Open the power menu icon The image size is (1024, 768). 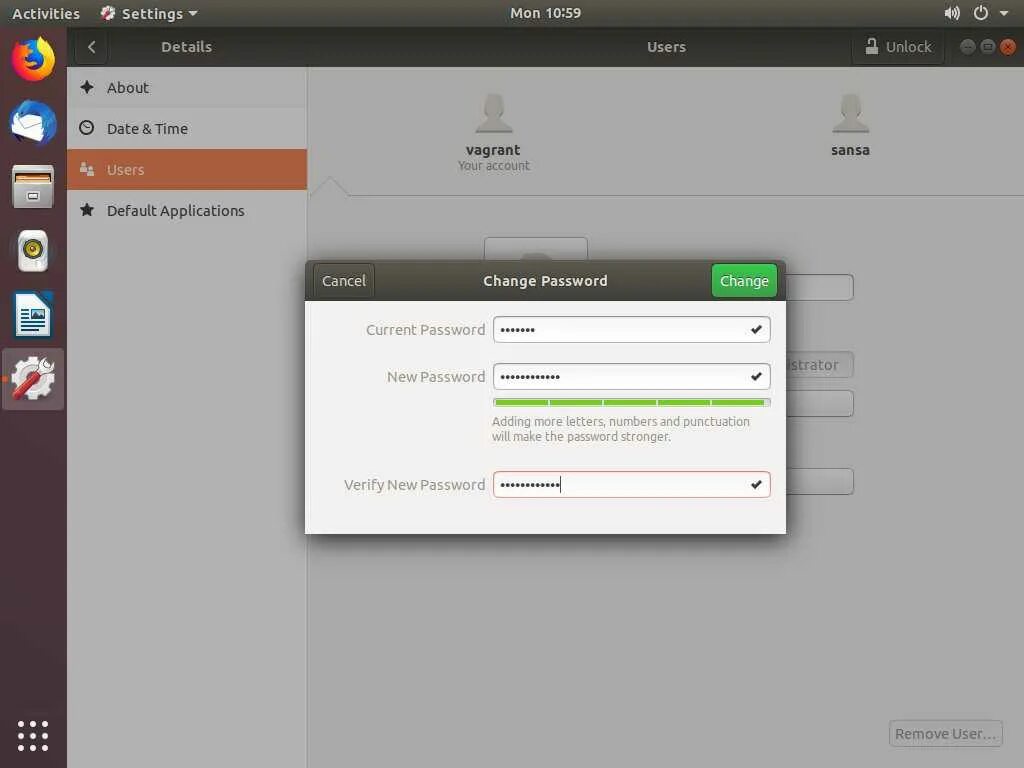(x=981, y=13)
